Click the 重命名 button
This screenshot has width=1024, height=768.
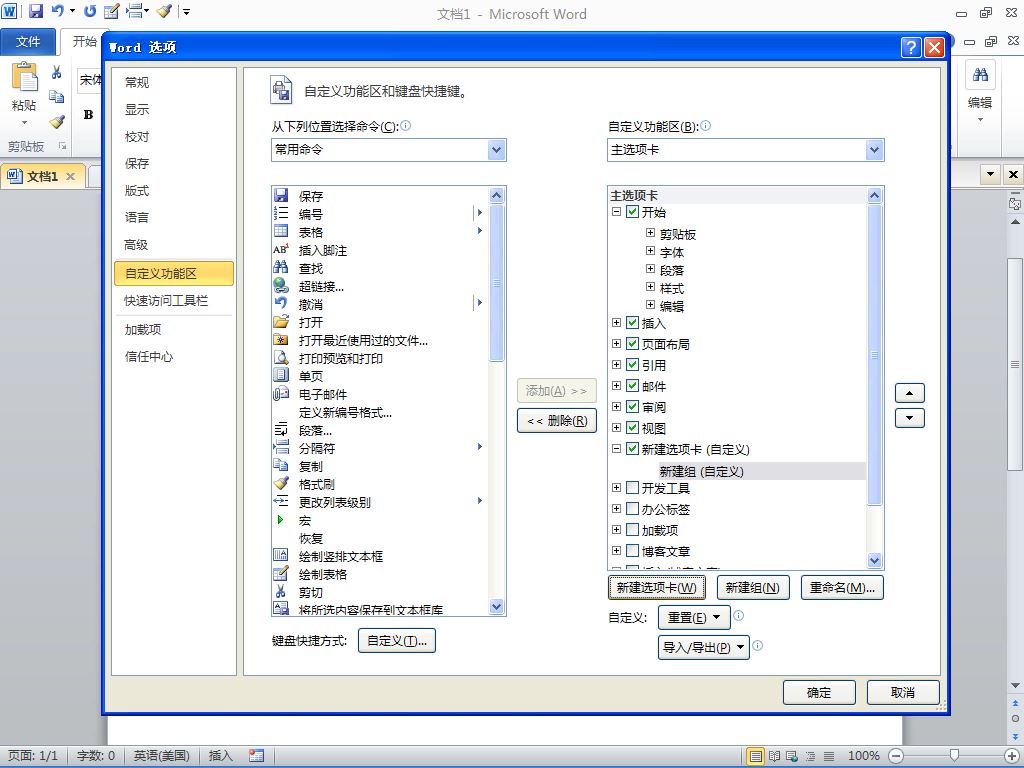click(842, 588)
